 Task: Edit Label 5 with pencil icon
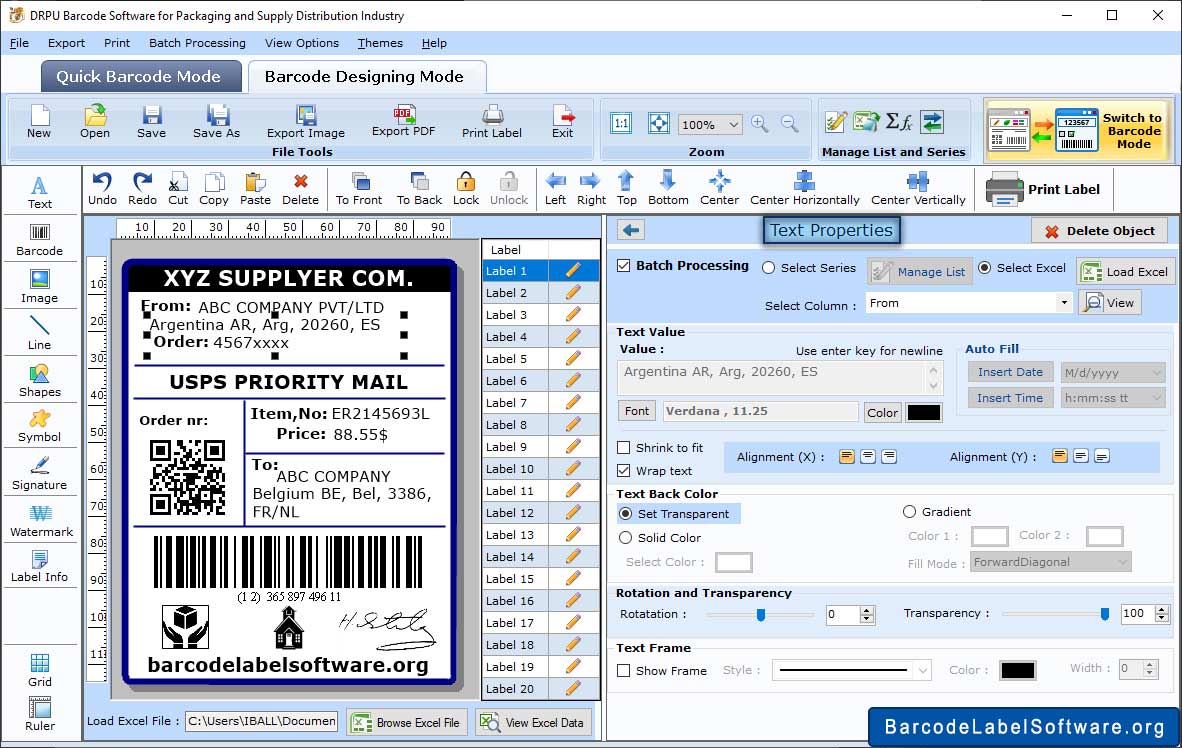(x=573, y=358)
